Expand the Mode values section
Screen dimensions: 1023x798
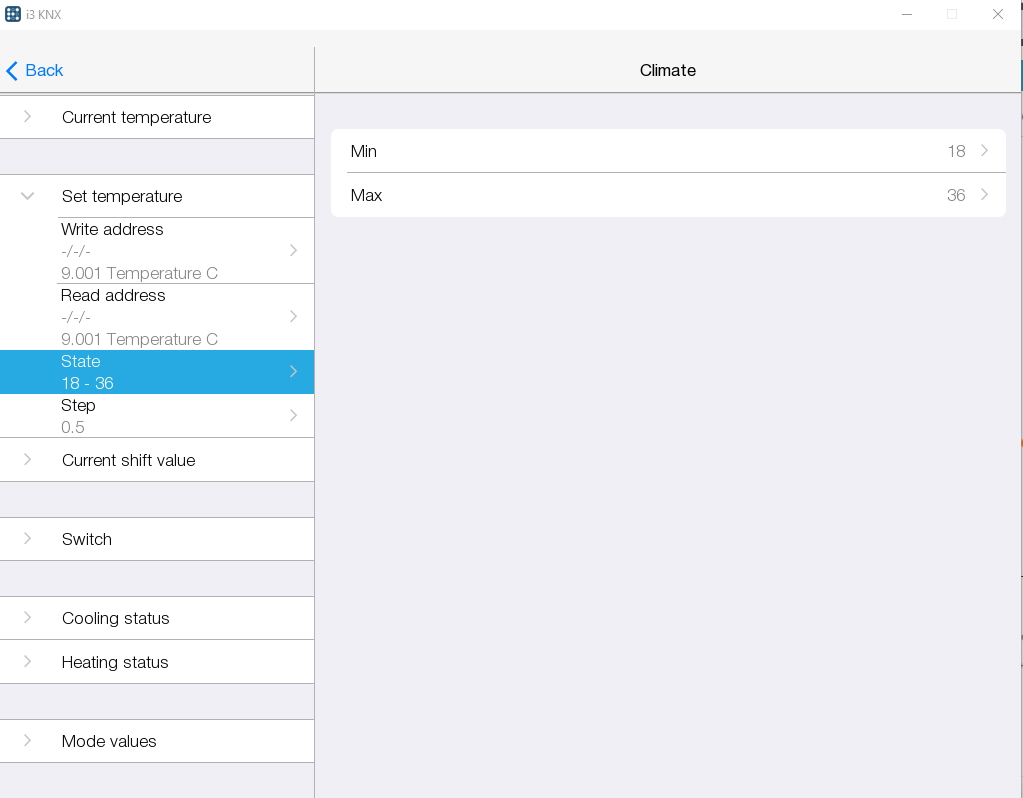tap(109, 741)
